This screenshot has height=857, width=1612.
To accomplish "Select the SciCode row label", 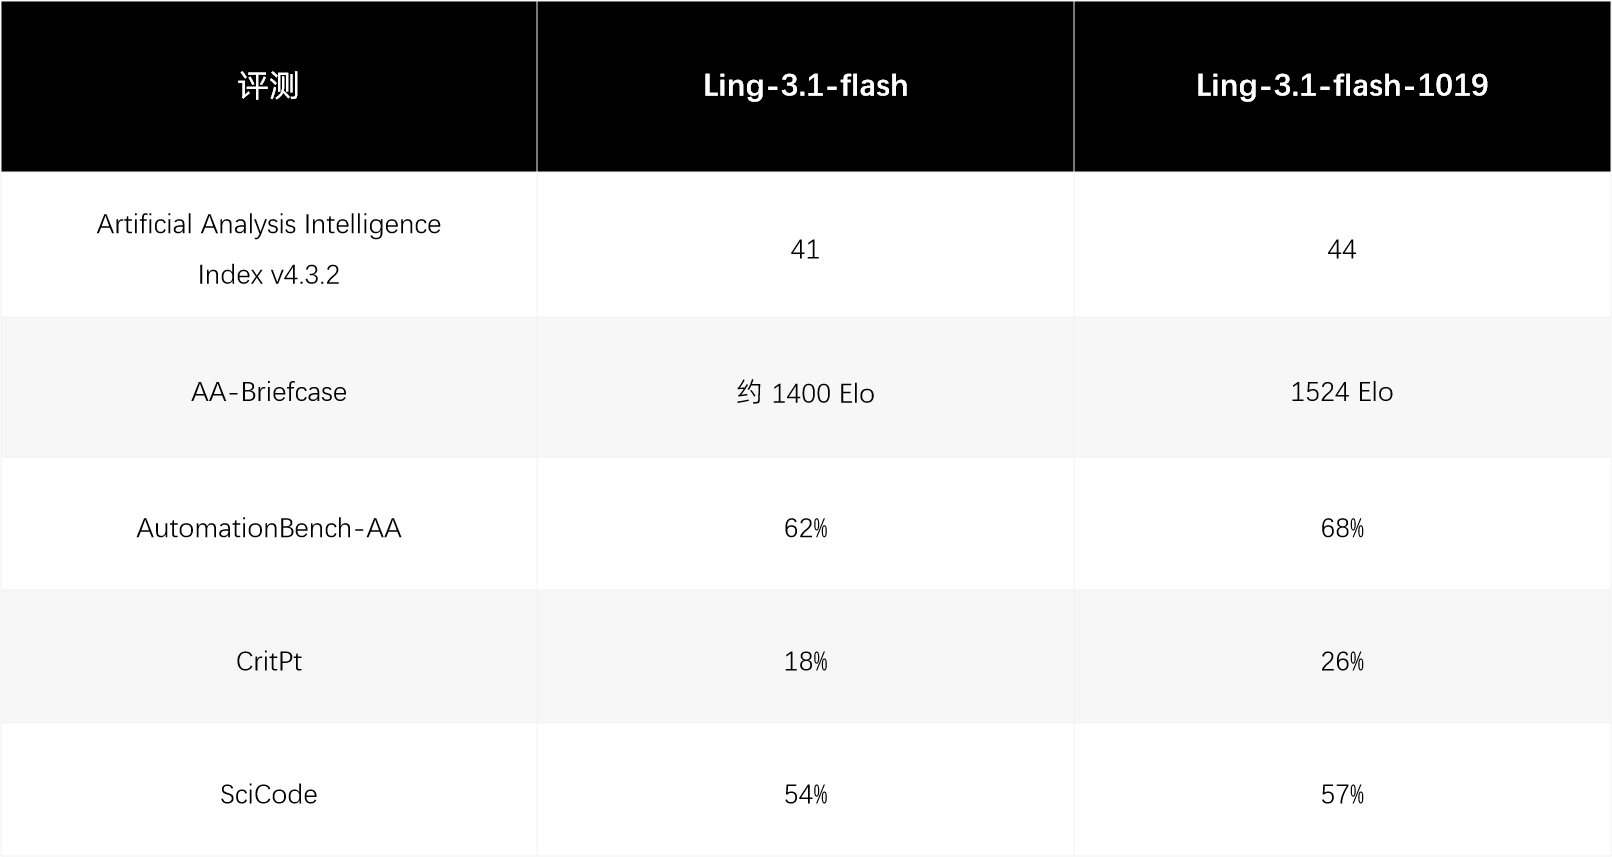I will (268, 794).
